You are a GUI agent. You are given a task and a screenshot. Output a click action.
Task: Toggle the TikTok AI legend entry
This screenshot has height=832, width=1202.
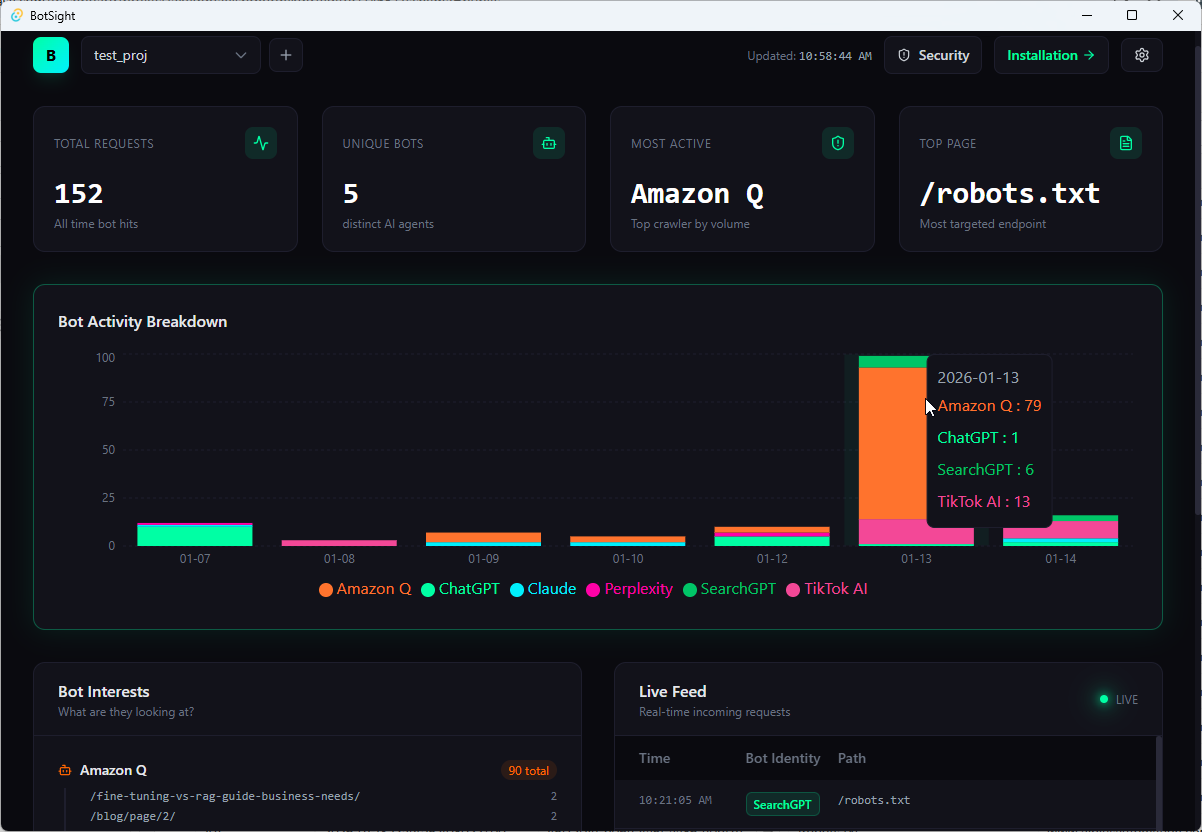[x=827, y=589]
